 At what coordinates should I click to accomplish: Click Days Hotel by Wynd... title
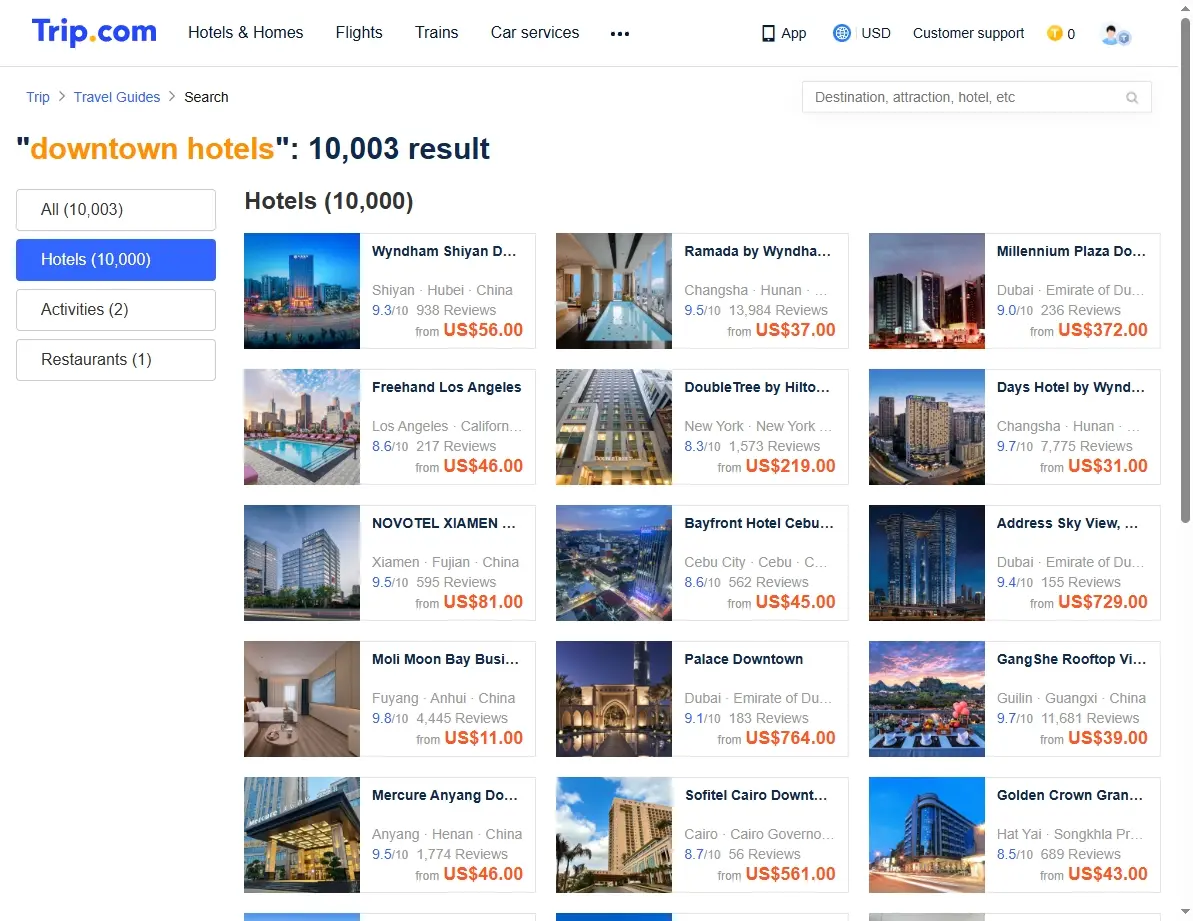[x=1071, y=388]
